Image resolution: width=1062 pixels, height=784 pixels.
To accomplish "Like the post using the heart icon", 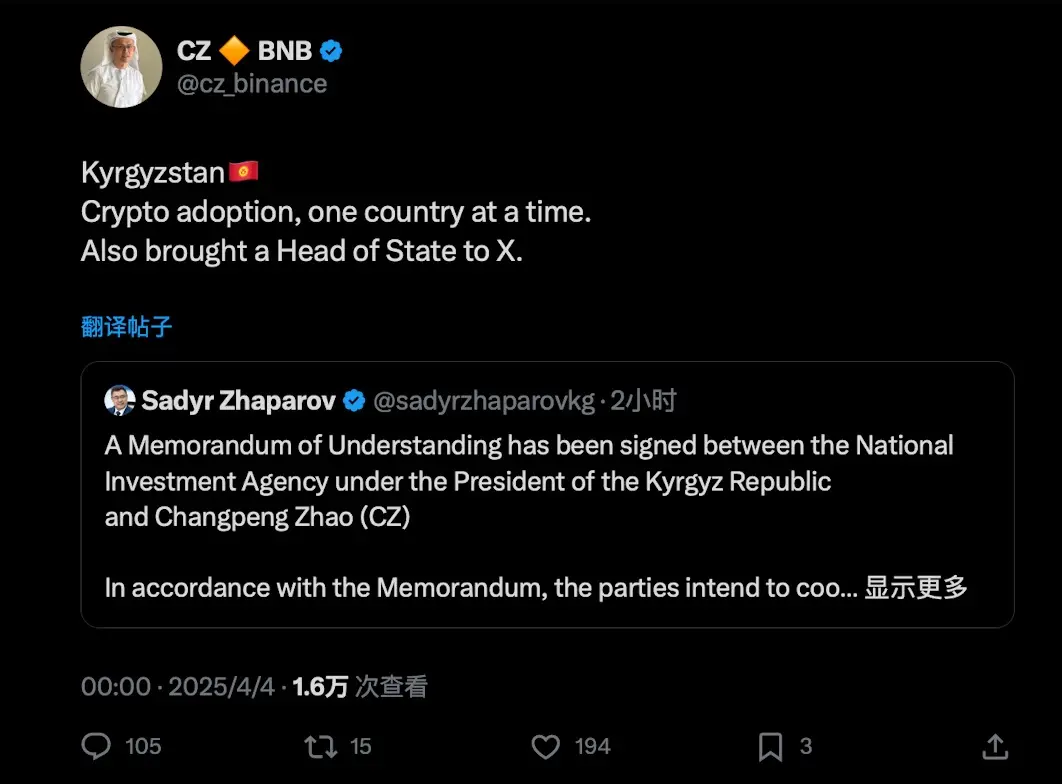I will point(545,746).
